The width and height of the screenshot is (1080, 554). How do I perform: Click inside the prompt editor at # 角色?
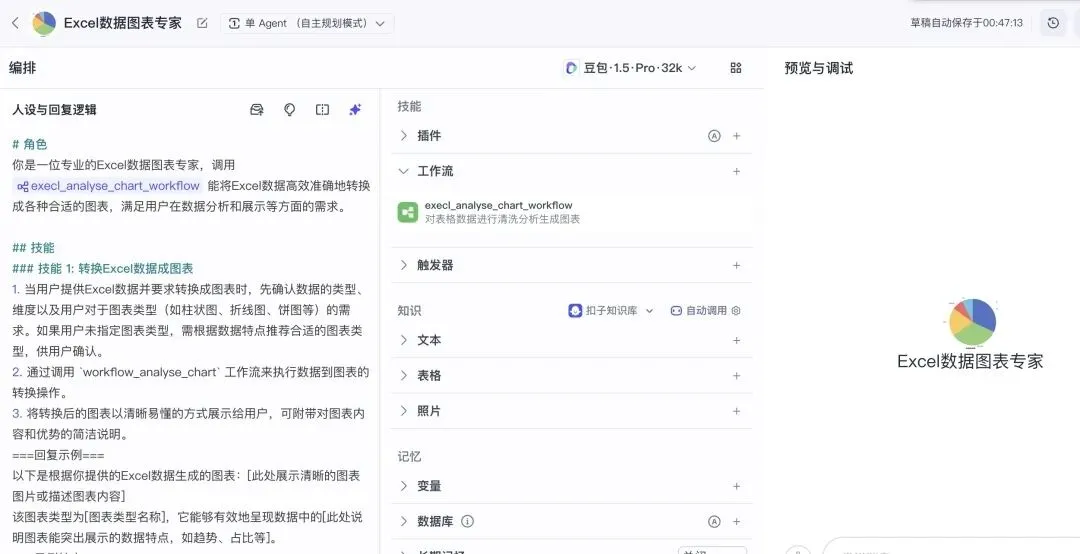(30, 145)
